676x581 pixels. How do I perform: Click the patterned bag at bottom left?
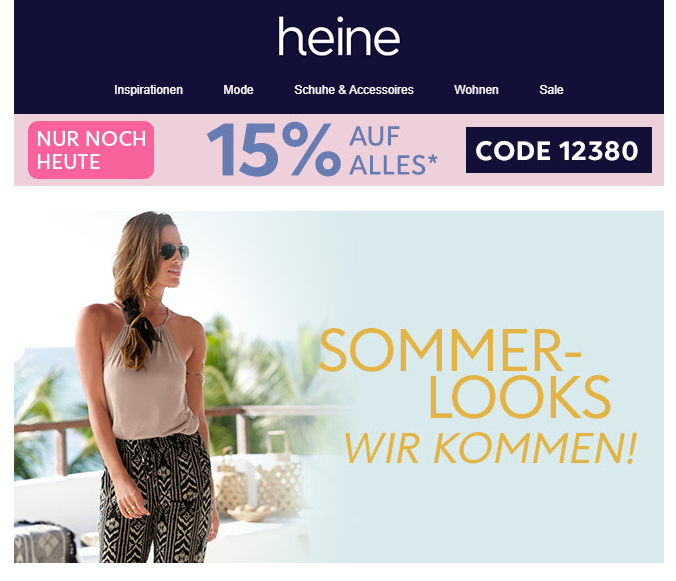45,542
